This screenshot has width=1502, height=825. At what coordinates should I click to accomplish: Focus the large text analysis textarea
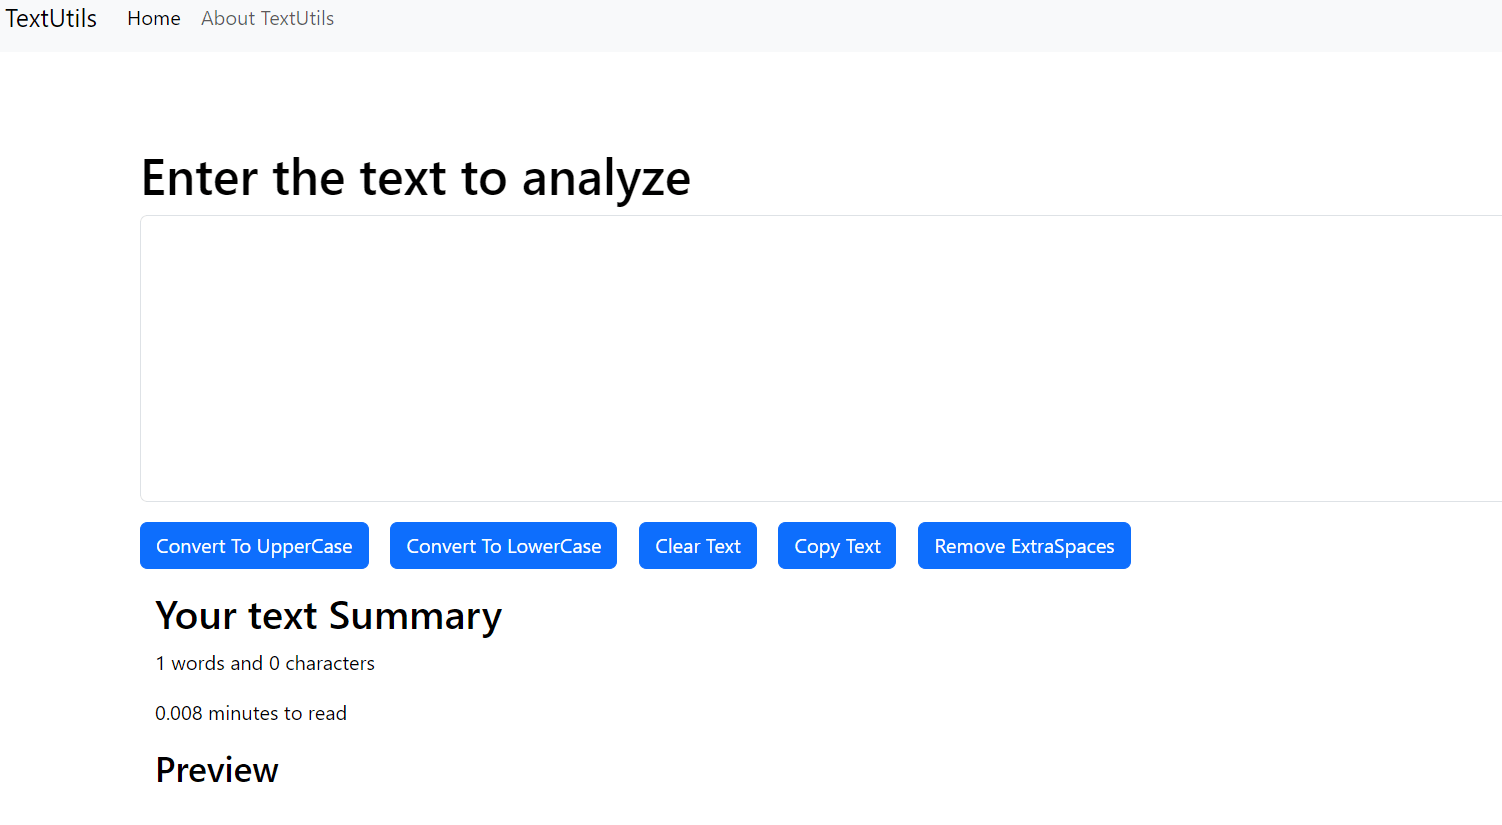point(820,358)
